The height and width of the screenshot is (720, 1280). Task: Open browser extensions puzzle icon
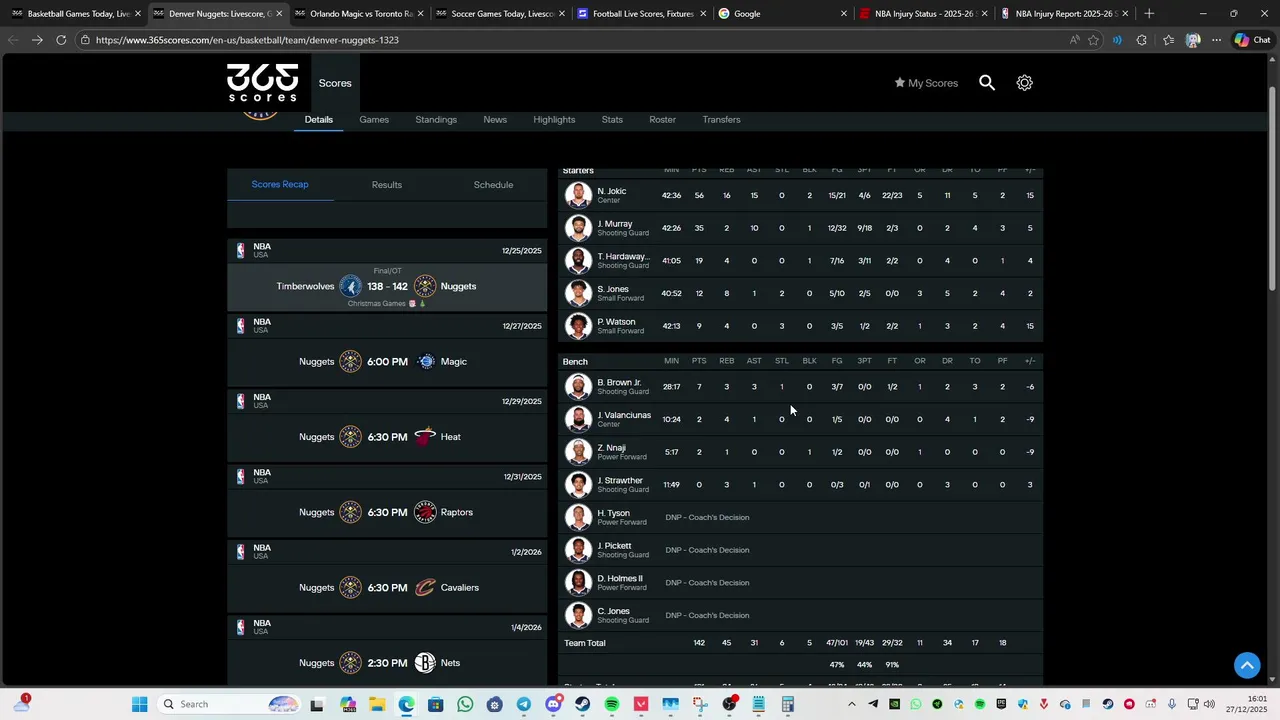pyautogui.click(x=1142, y=40)
